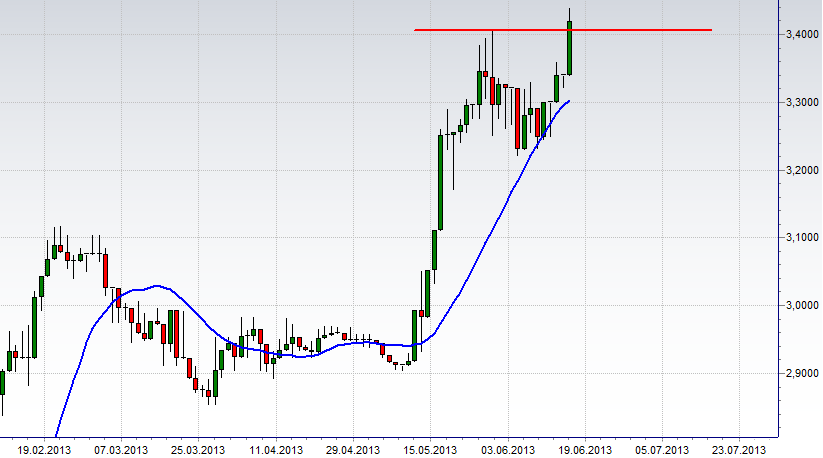Click the 3,3000 price axis label

(802, 102)
